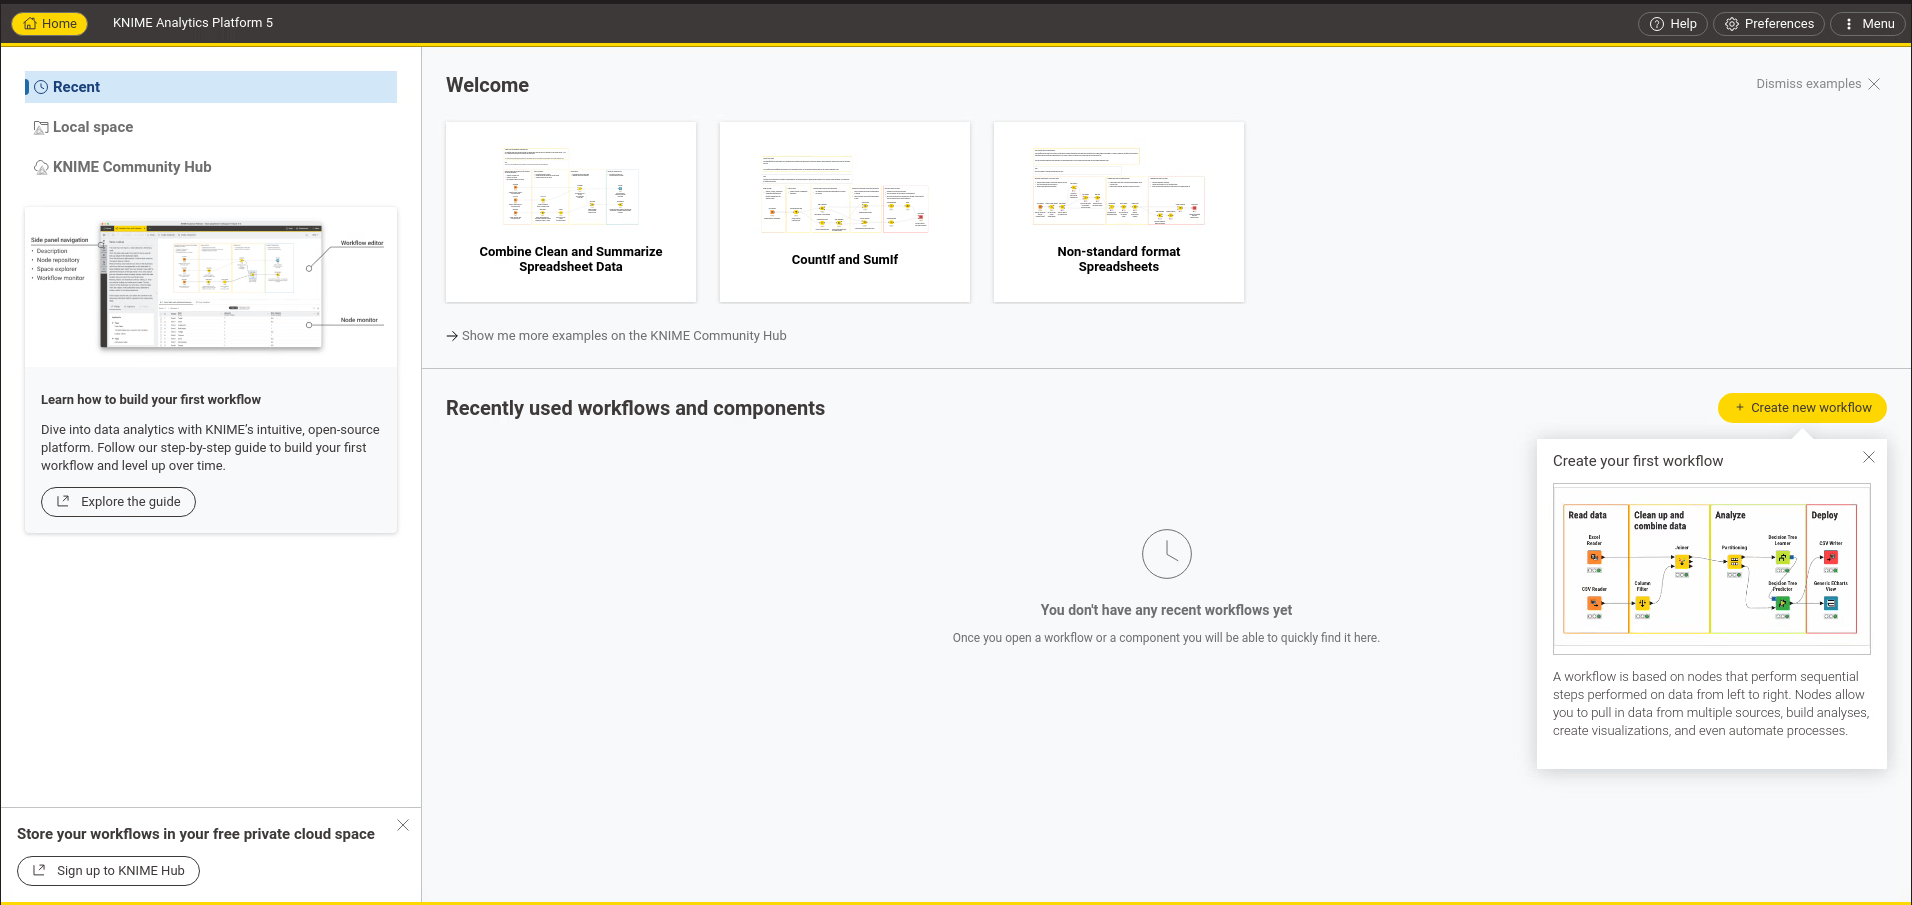
Task: Open the Help menu
Action: click(x=1673, y=24)
